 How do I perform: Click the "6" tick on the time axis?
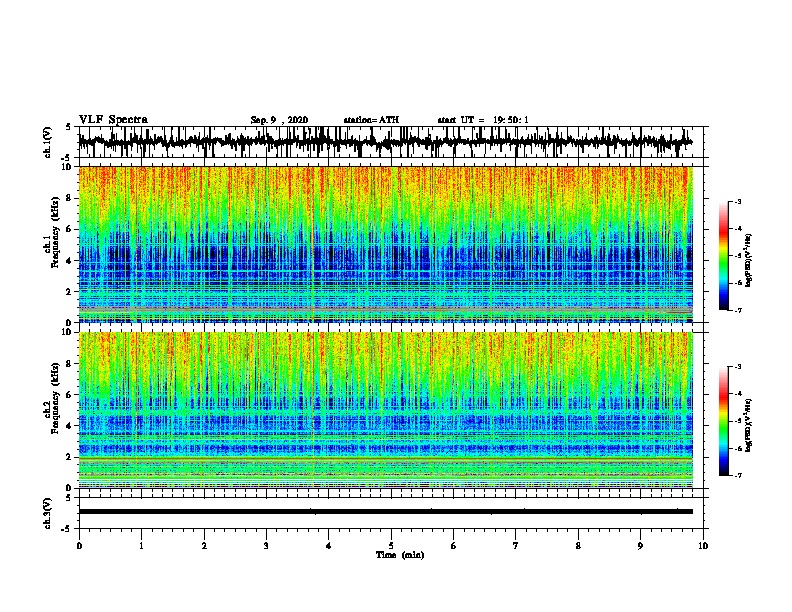point(454,546)
